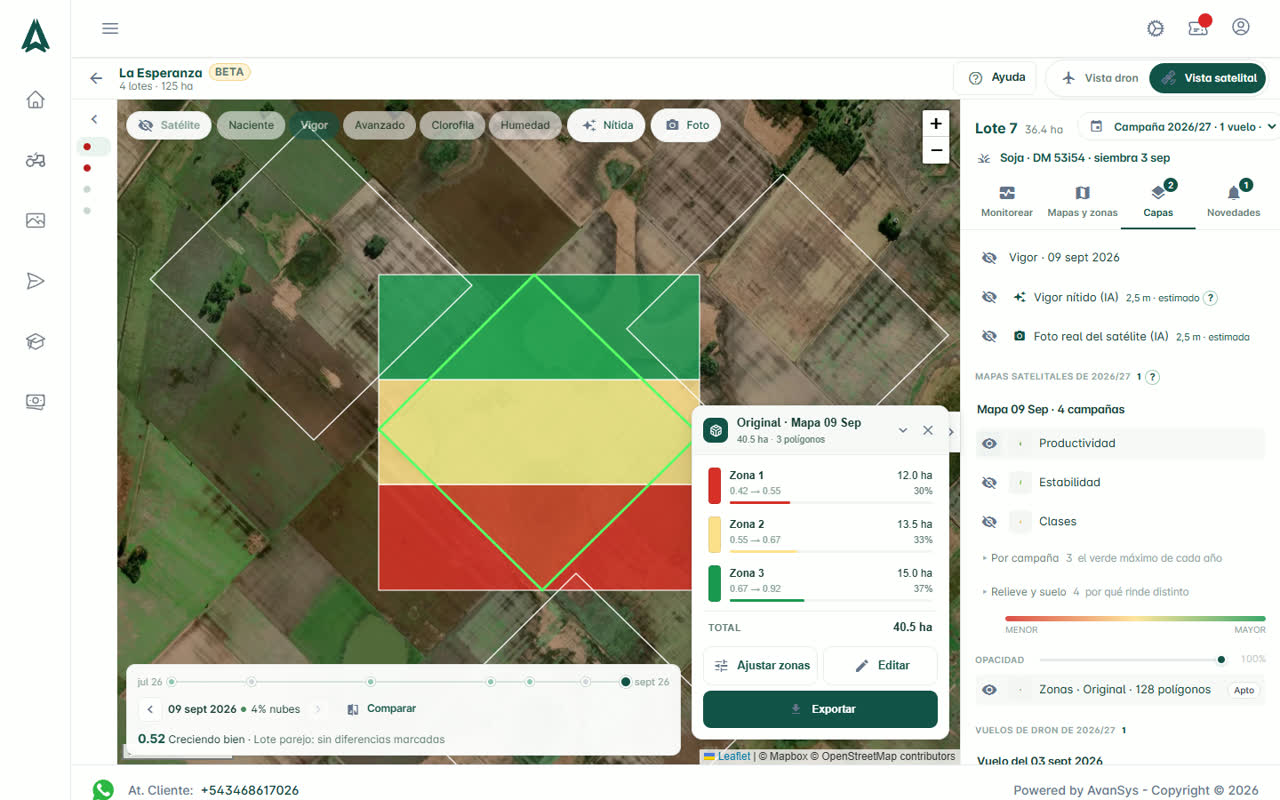
Task: Open the Campaña 2026/27 dropdown
Action: point(1182,127)
